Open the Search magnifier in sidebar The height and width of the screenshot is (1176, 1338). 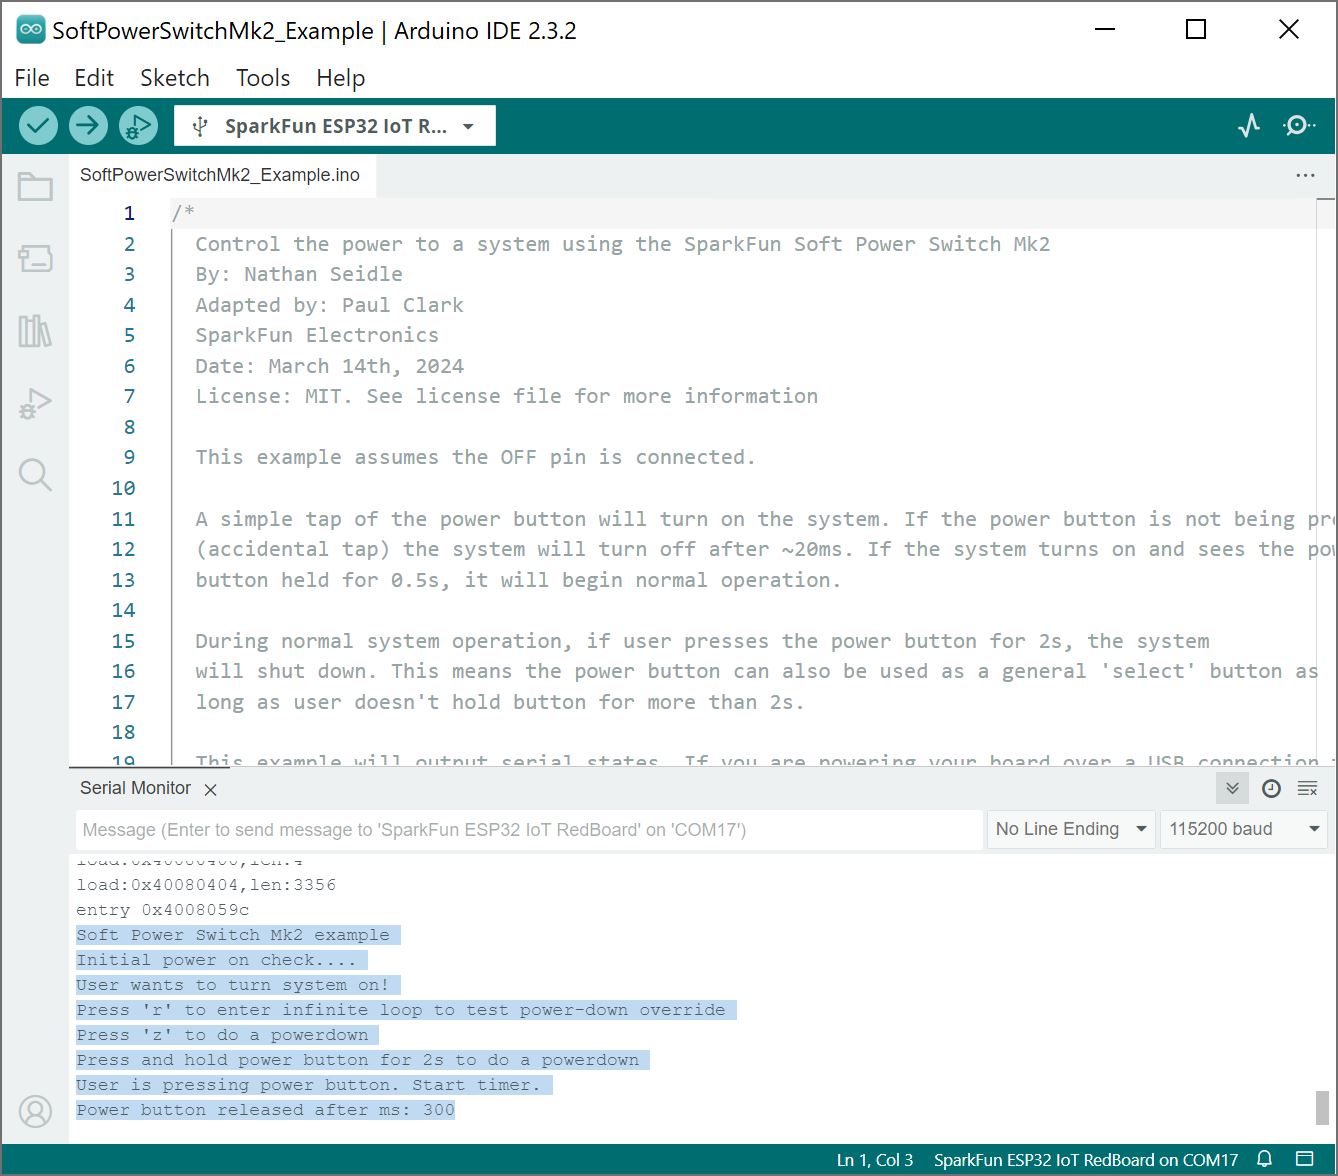pyautogui.click(x=35, y=474)
